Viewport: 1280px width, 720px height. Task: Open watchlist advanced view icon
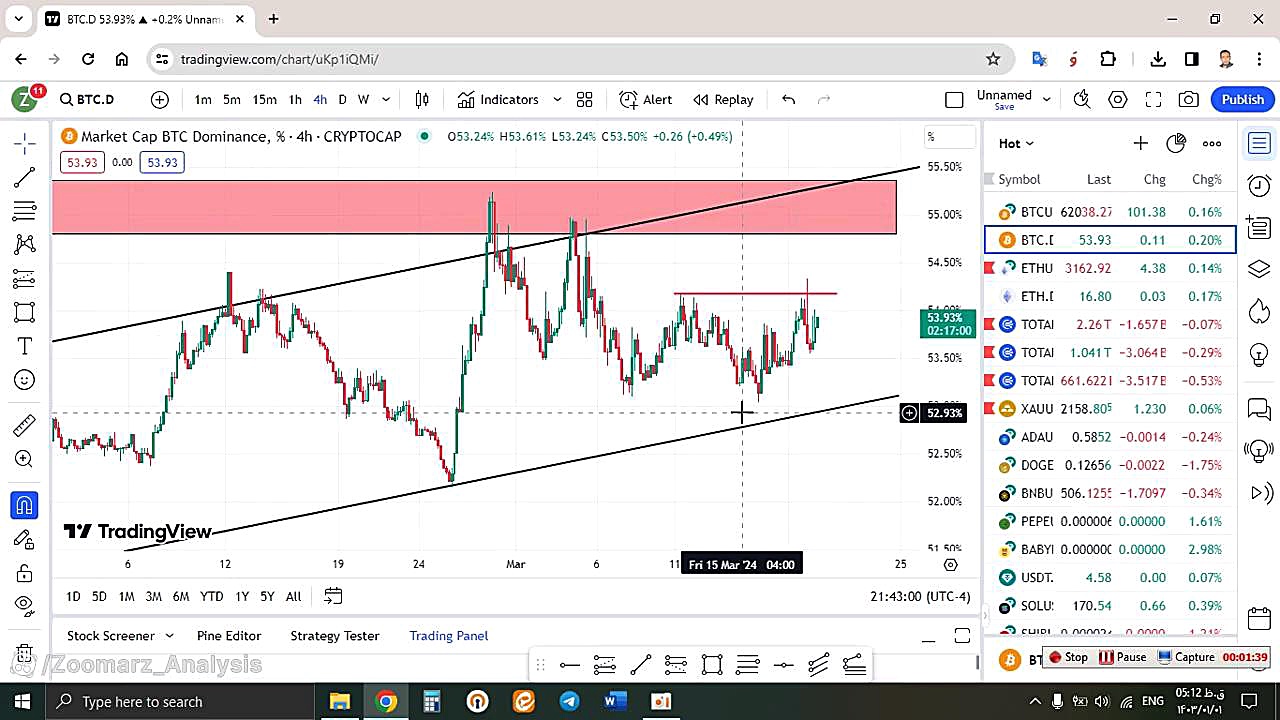[x=1176, y=143]
